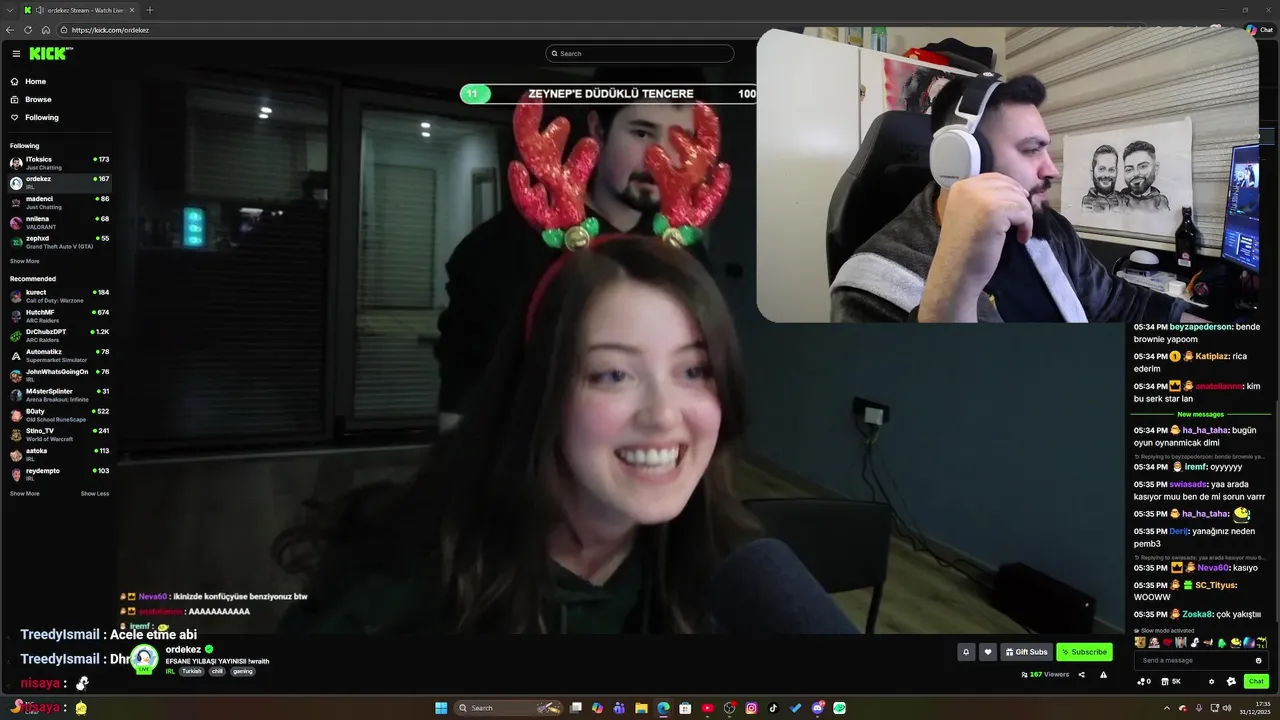This screenshot has width=1280, height=720.
Task: Select ordekez channel in Following list
Action: 60,182
